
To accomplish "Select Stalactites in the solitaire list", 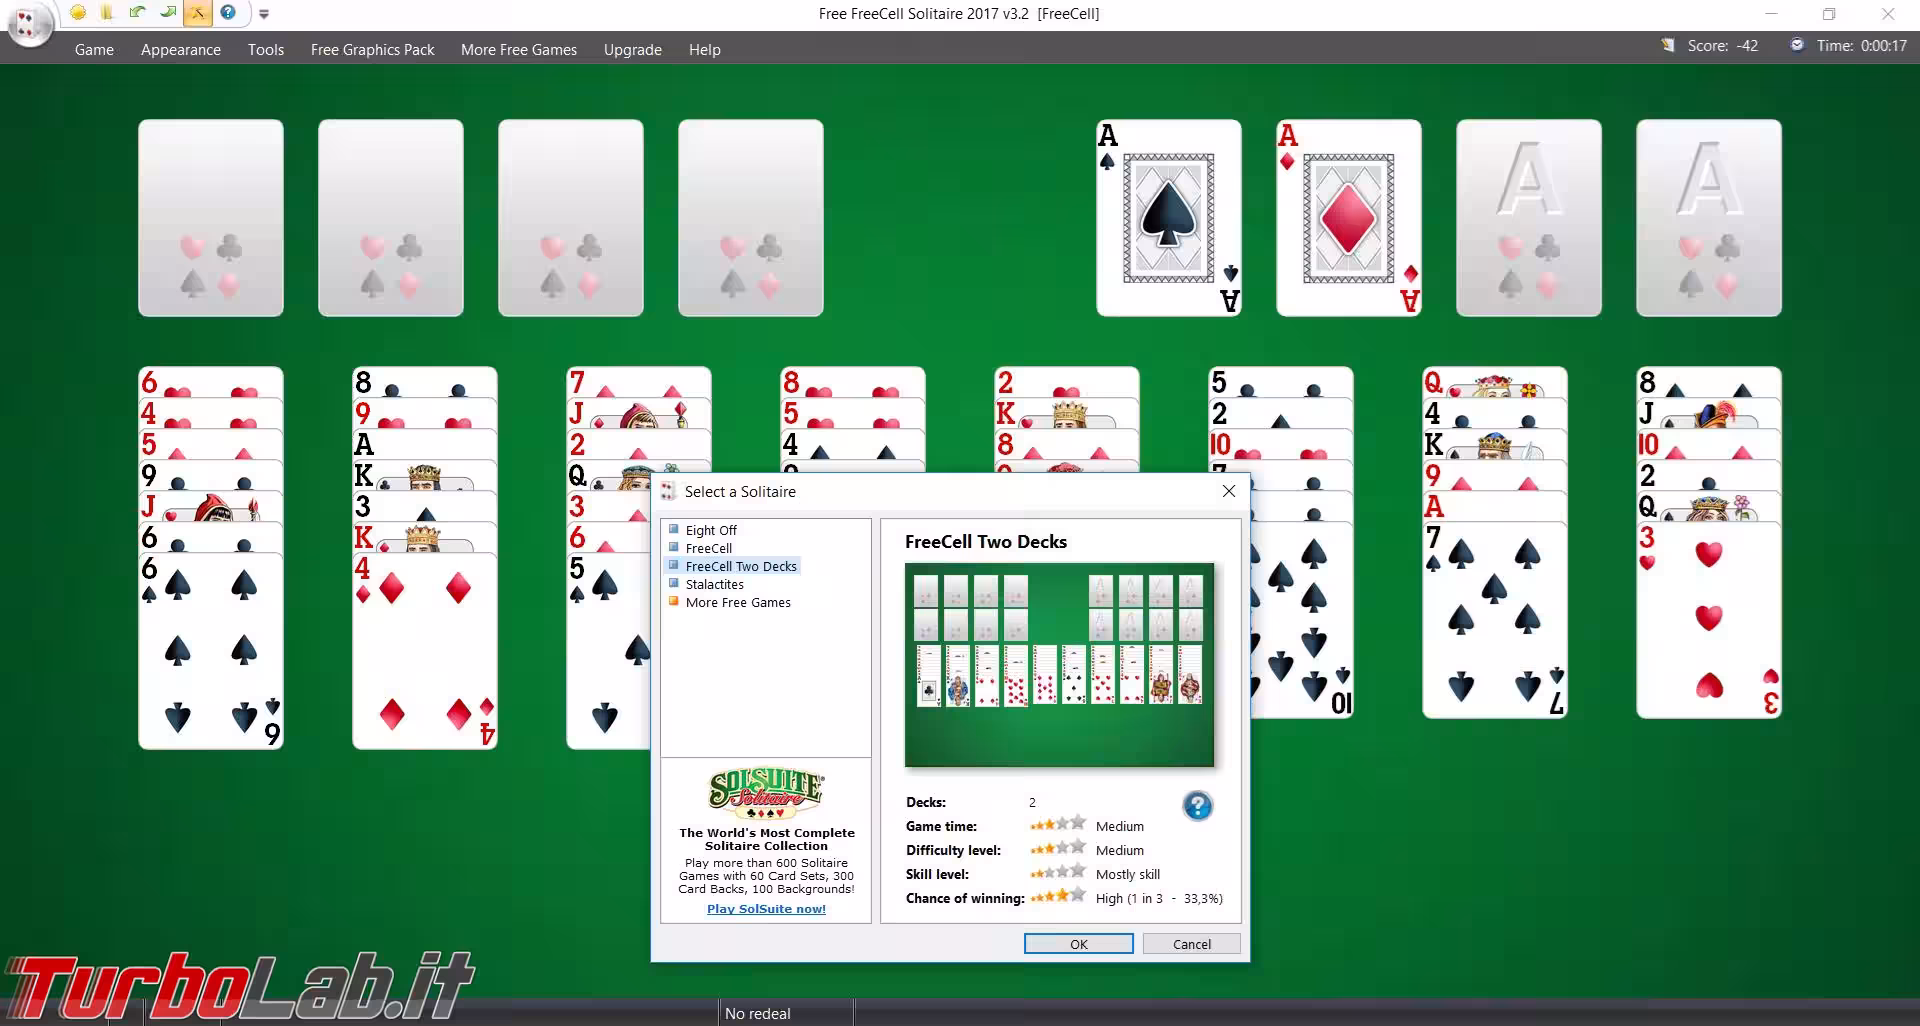I will click(714, 584).
